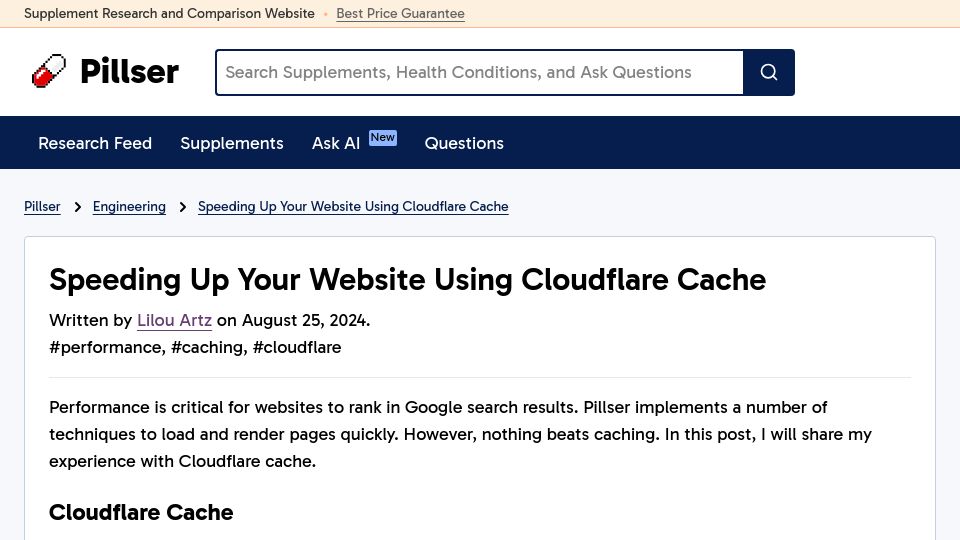
Task: Click the 'August 25, 2024' date text
Action: (x=305, y=320)
